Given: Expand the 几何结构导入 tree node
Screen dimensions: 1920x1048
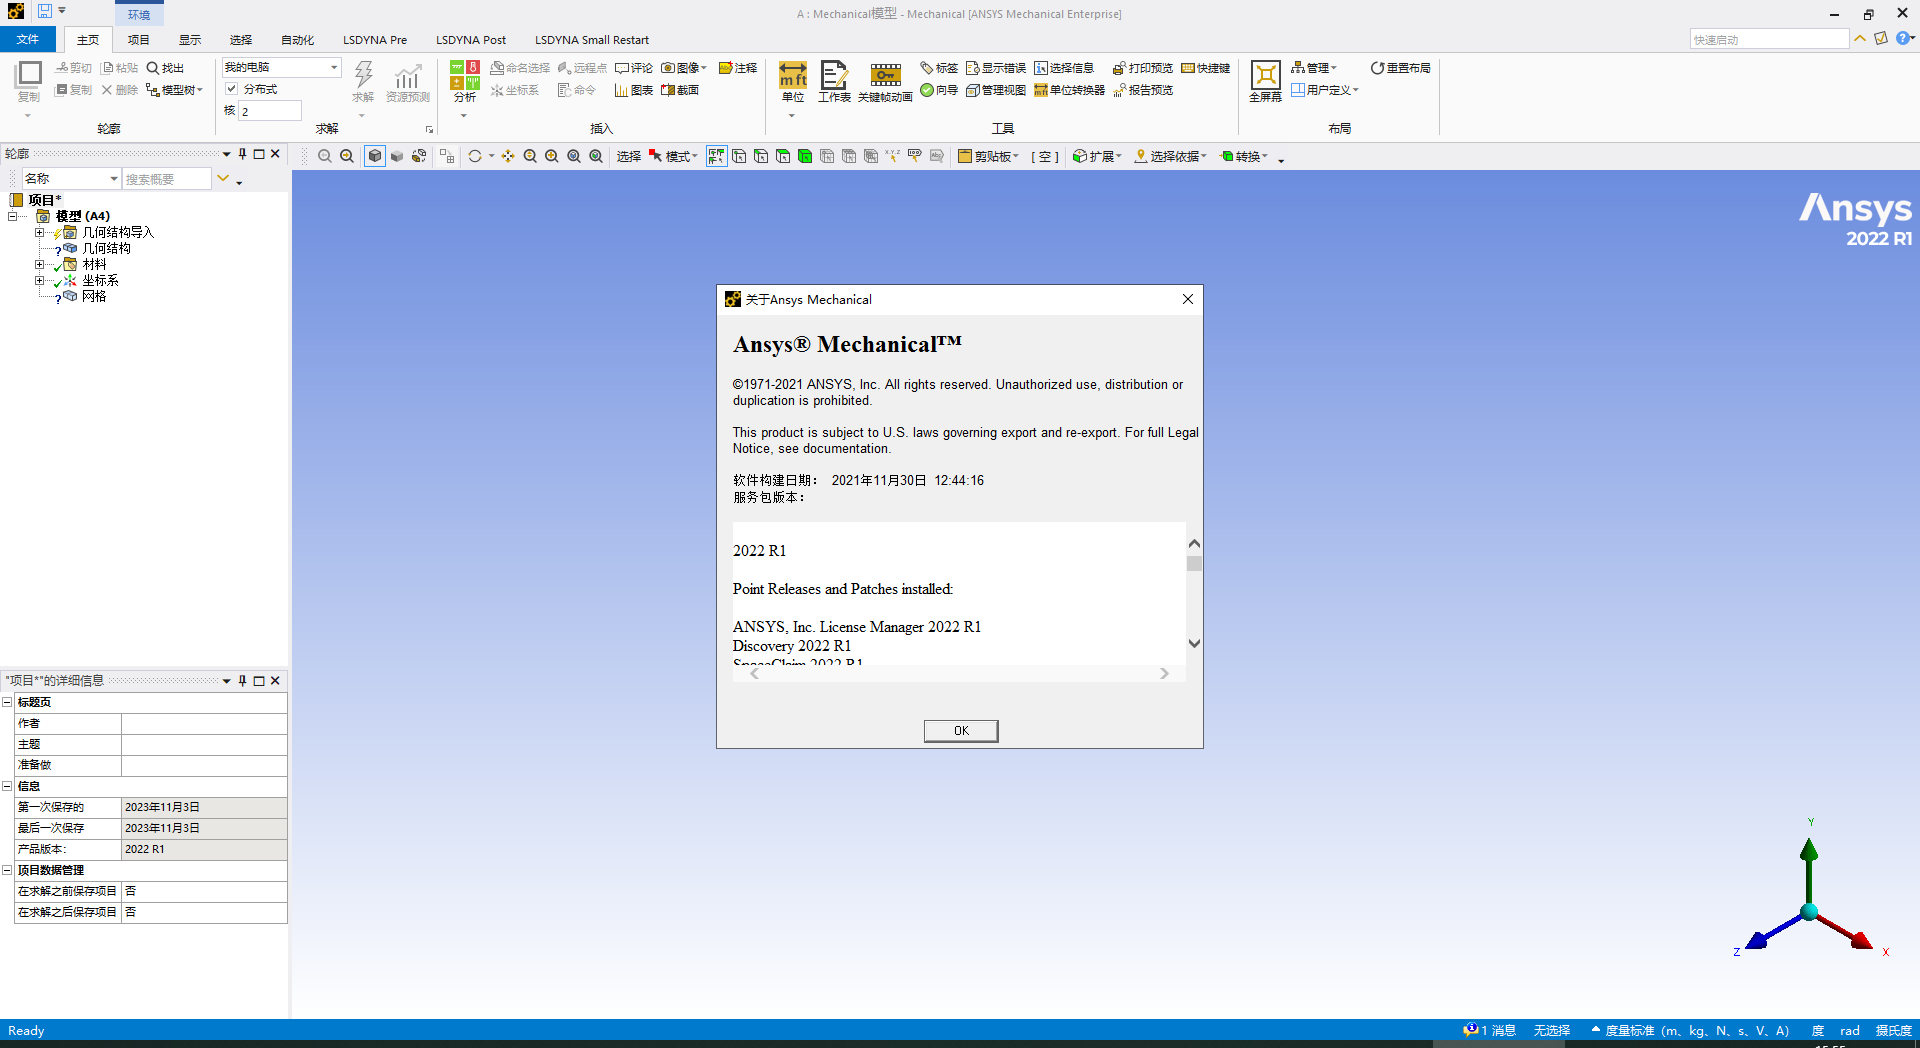Looking at the screenshot, I should pyautogui.click(x=39, y=232).
